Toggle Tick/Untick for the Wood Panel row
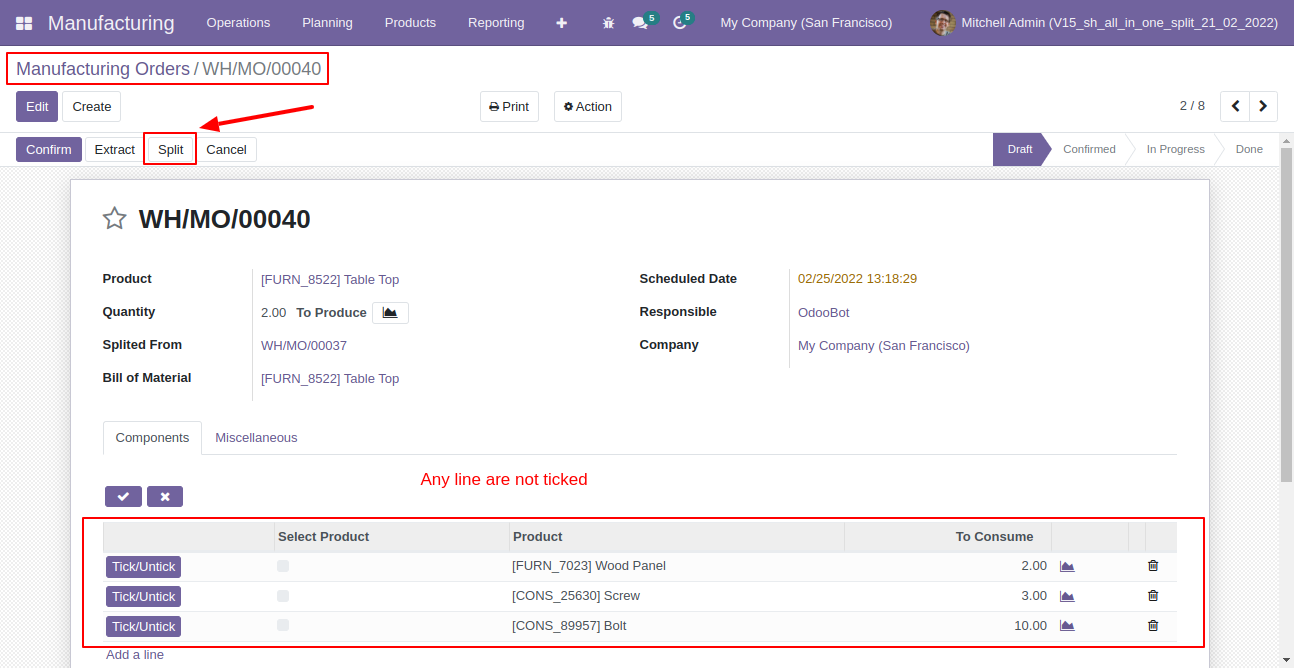This screenshot has width=1294, height=668. (x=143, y=567)
